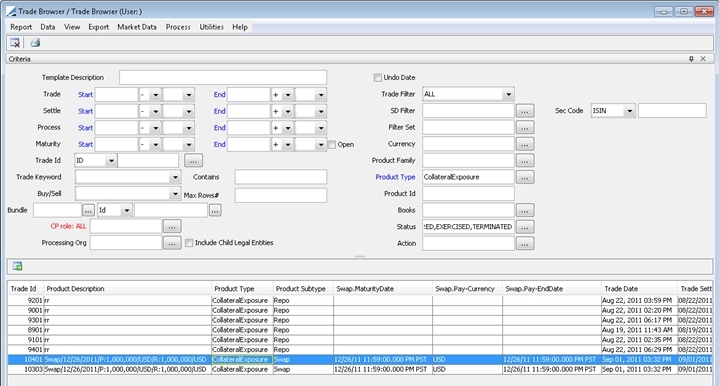Image resolution: width=719 pixels, height=386 pixels.
Task: Expand the Buy/Sell dropdown
Action: point(175,194)
